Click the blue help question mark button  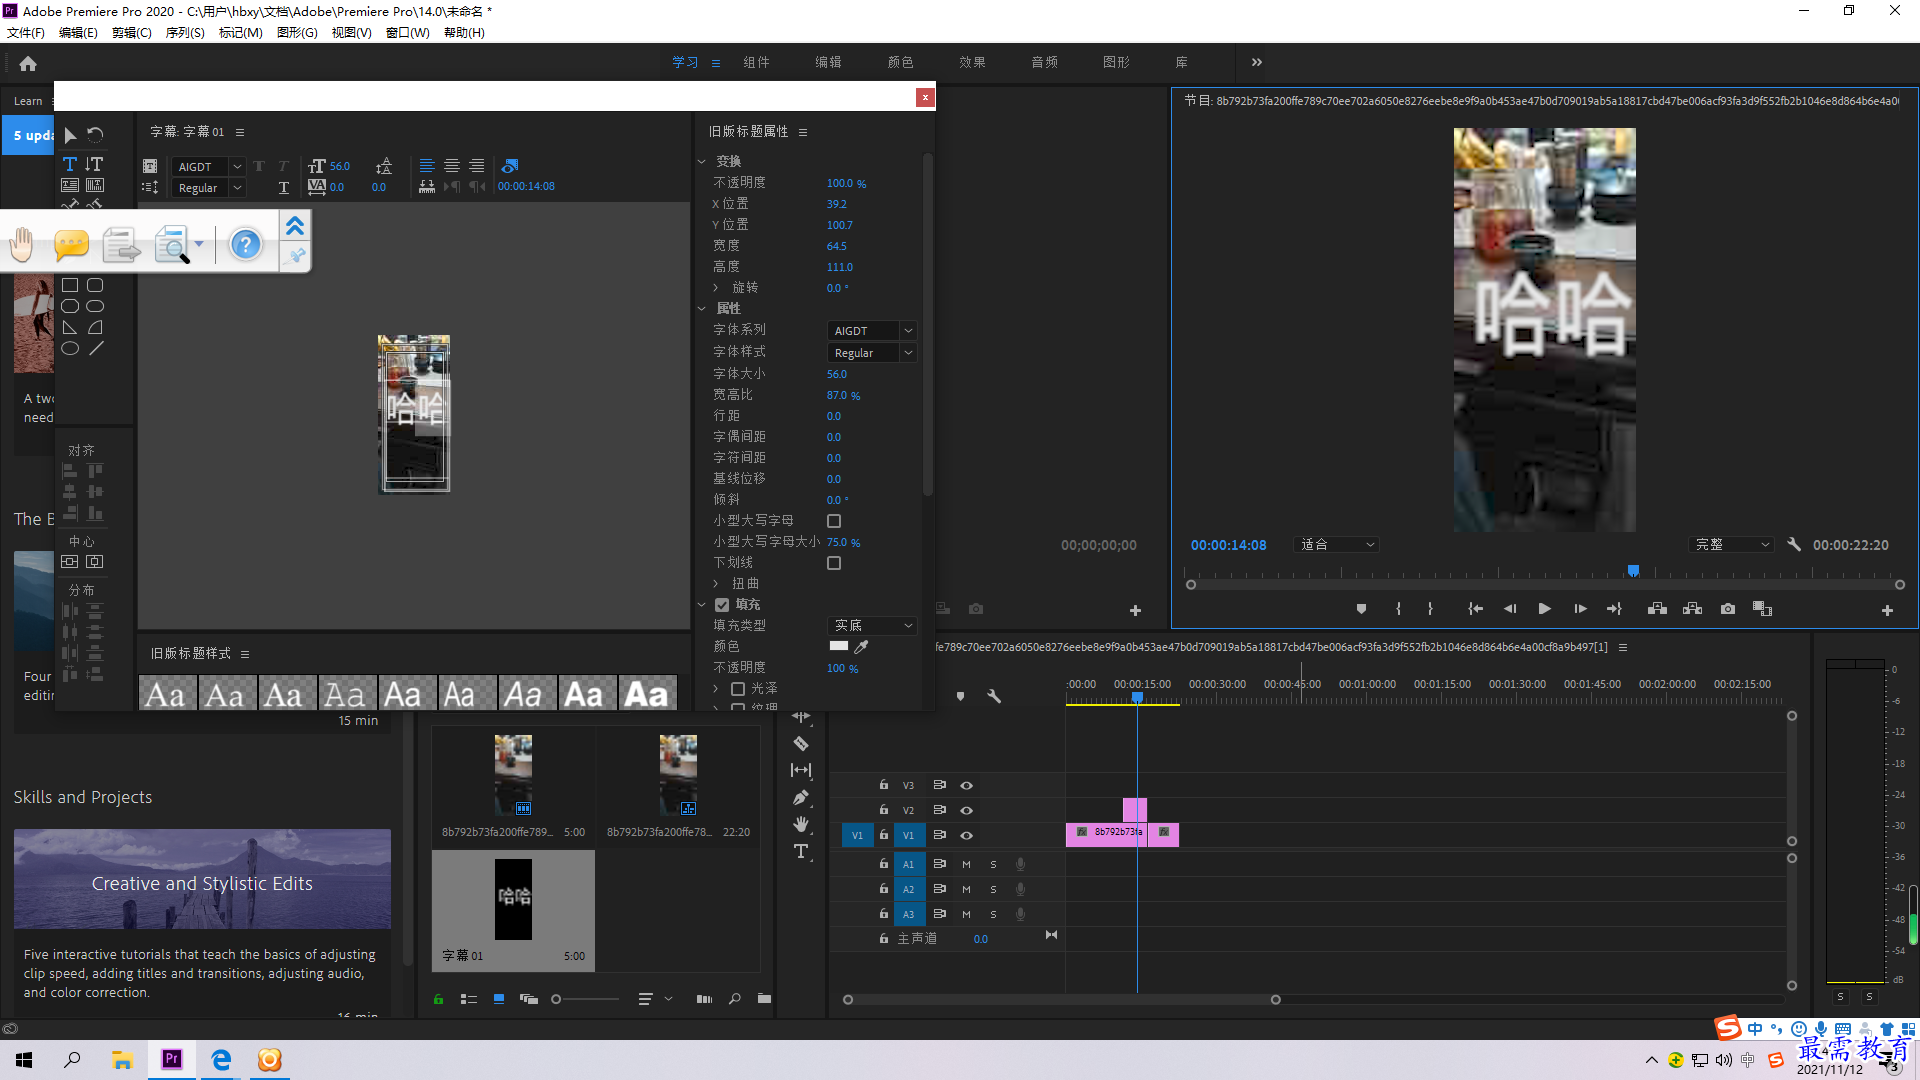pyautogui.click(x=245, y=244)
